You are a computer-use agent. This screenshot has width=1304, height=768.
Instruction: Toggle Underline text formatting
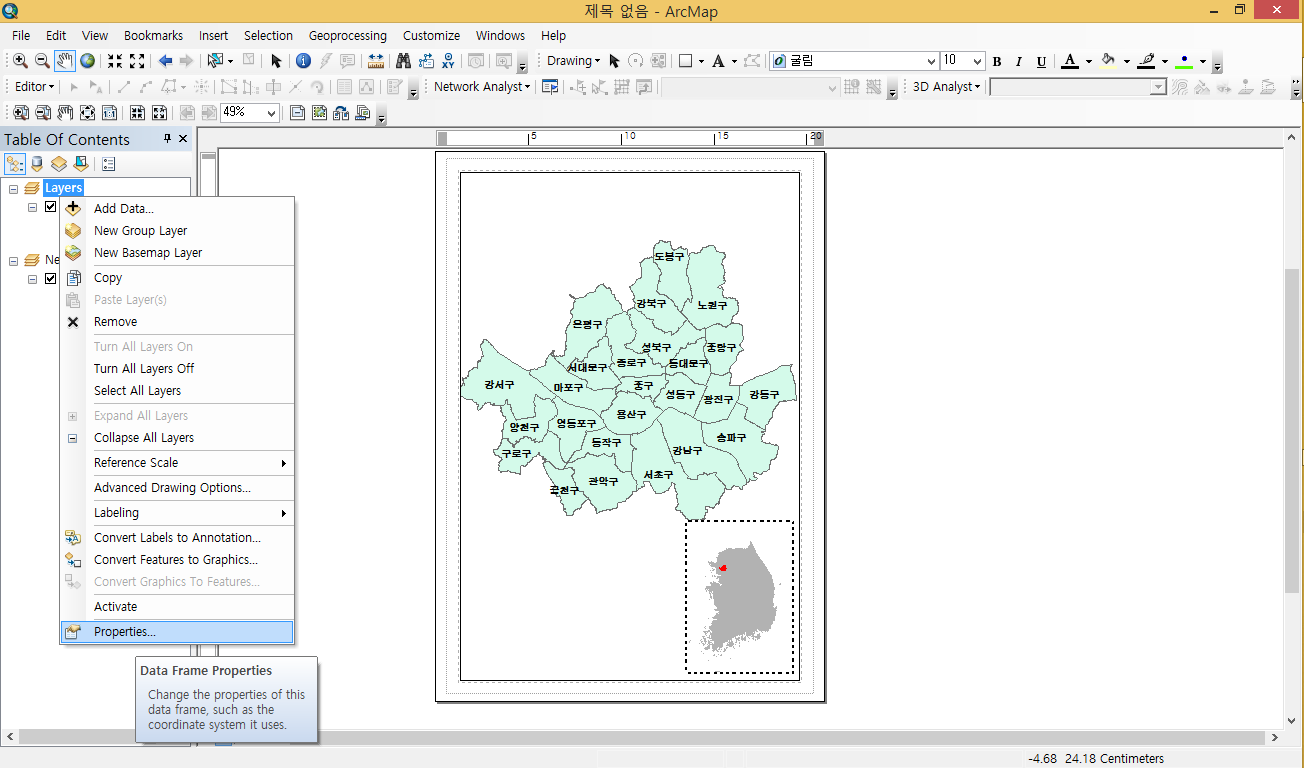[1041, 62]
